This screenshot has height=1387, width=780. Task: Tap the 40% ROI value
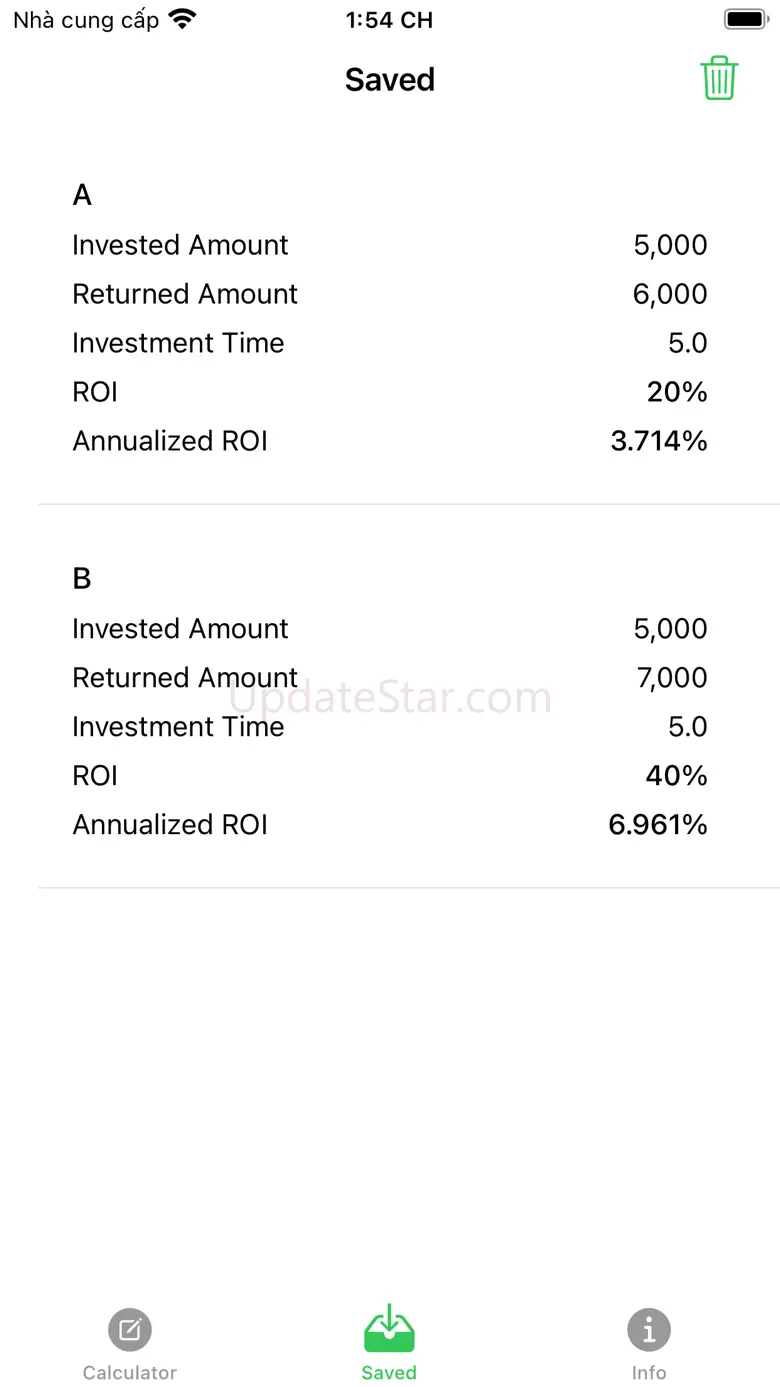[677, 776]
